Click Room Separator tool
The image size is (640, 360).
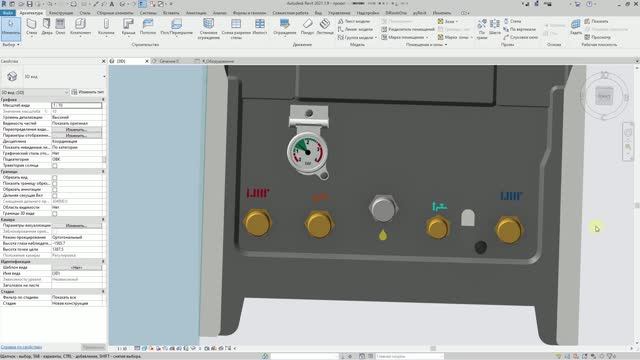click(408, 29)
